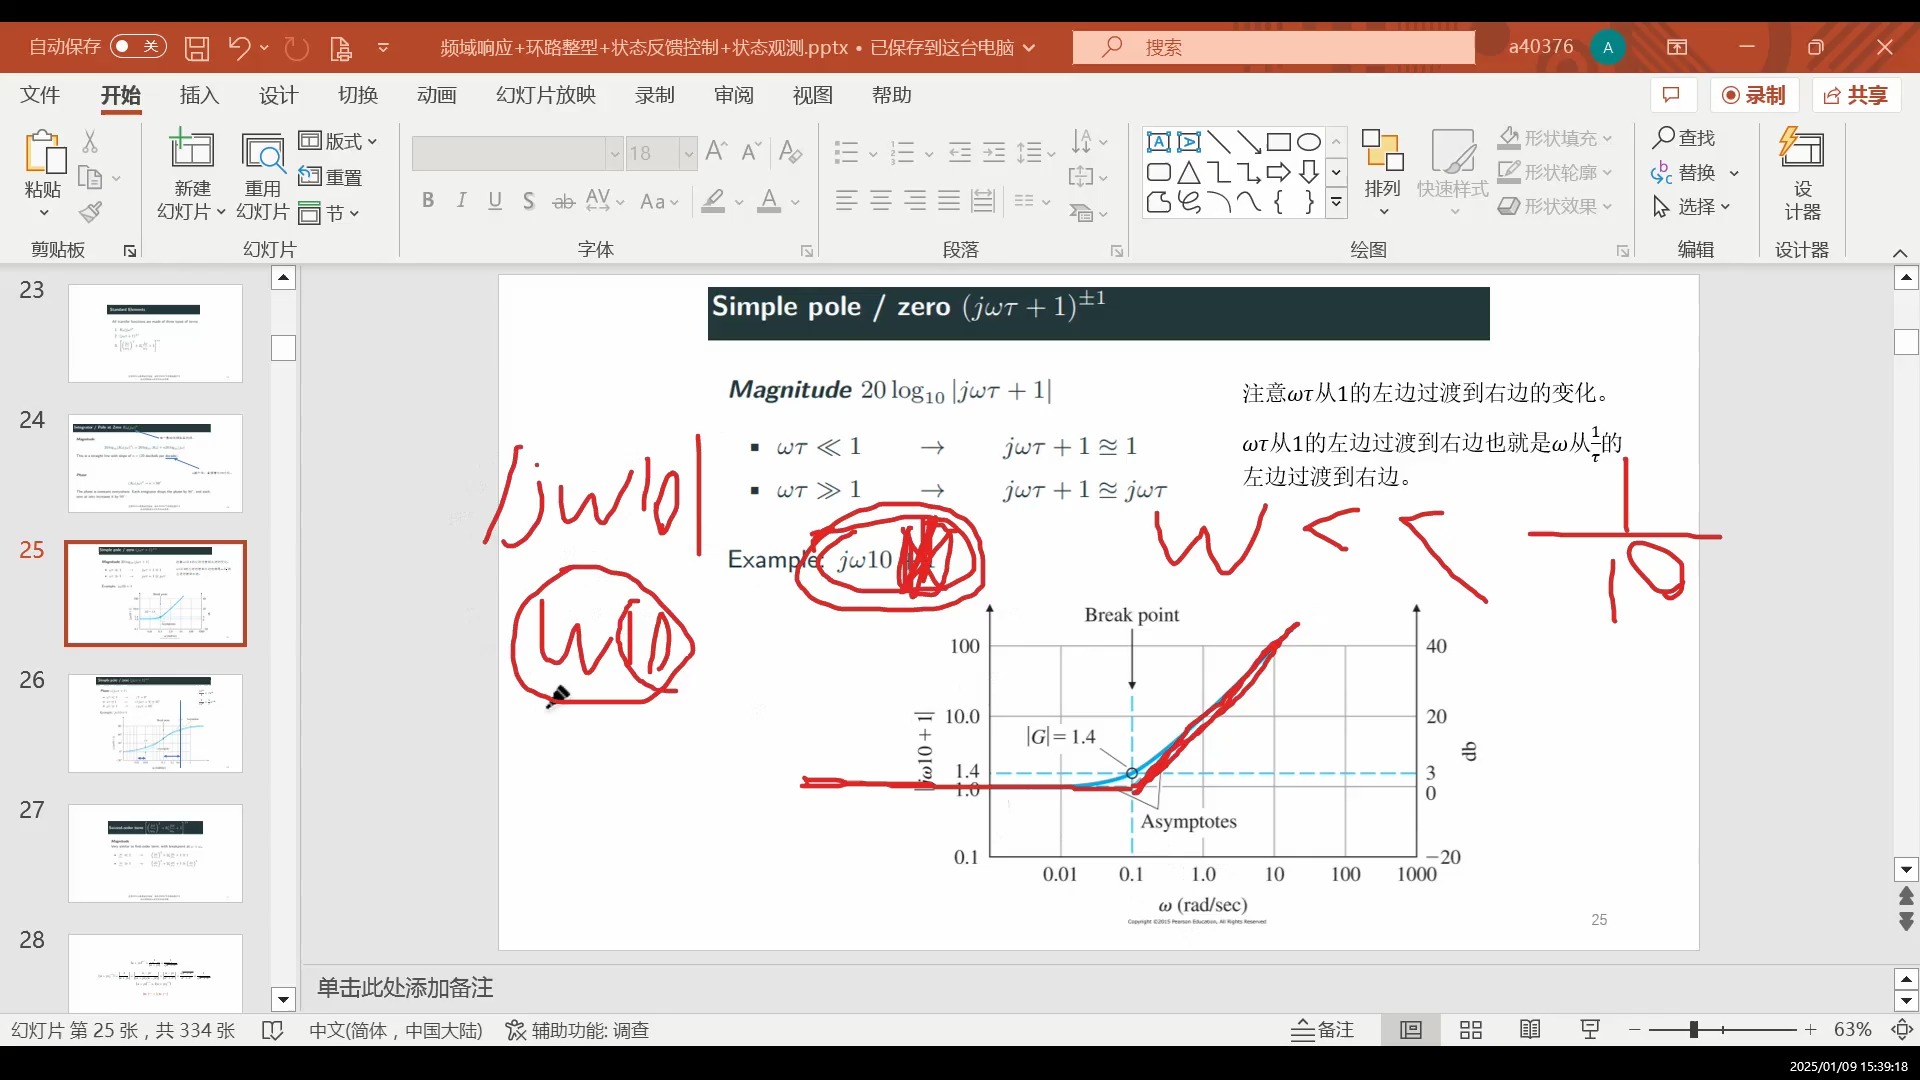Open Reading View from status bar
This screenshot has height=1080, width=1920.
coord(1530,1030)
